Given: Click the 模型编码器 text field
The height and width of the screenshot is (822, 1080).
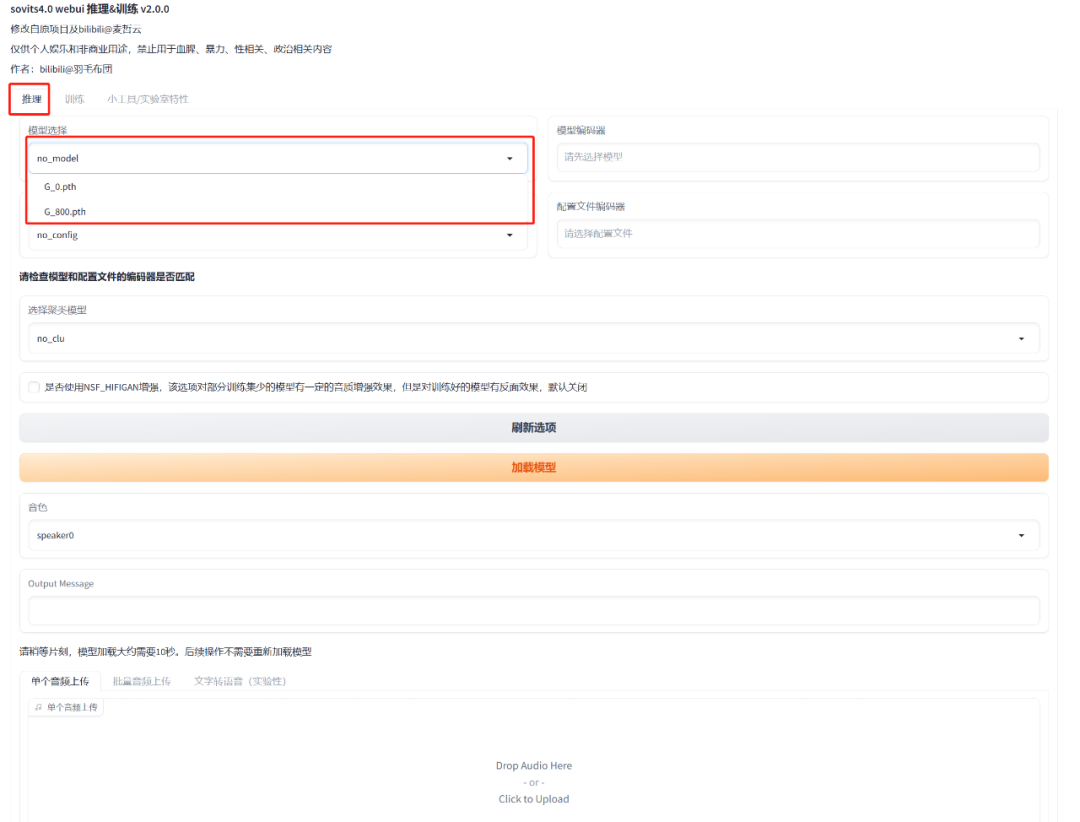Looking at the screenshot, I should tap(798, 157).
